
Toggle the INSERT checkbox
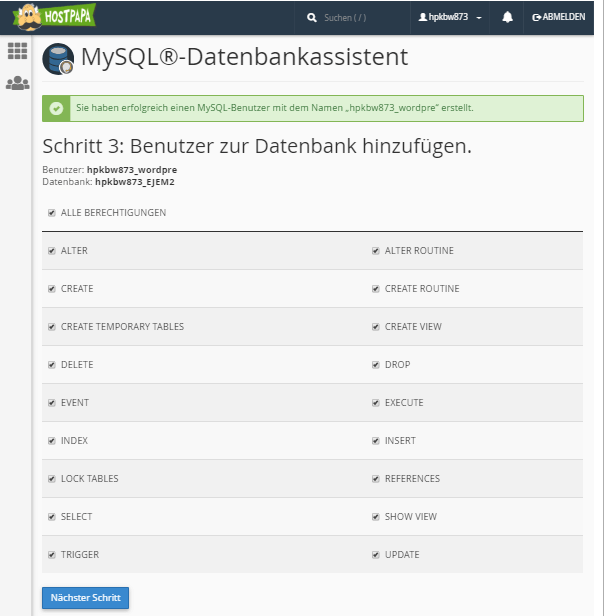click(x=376, y=441)
